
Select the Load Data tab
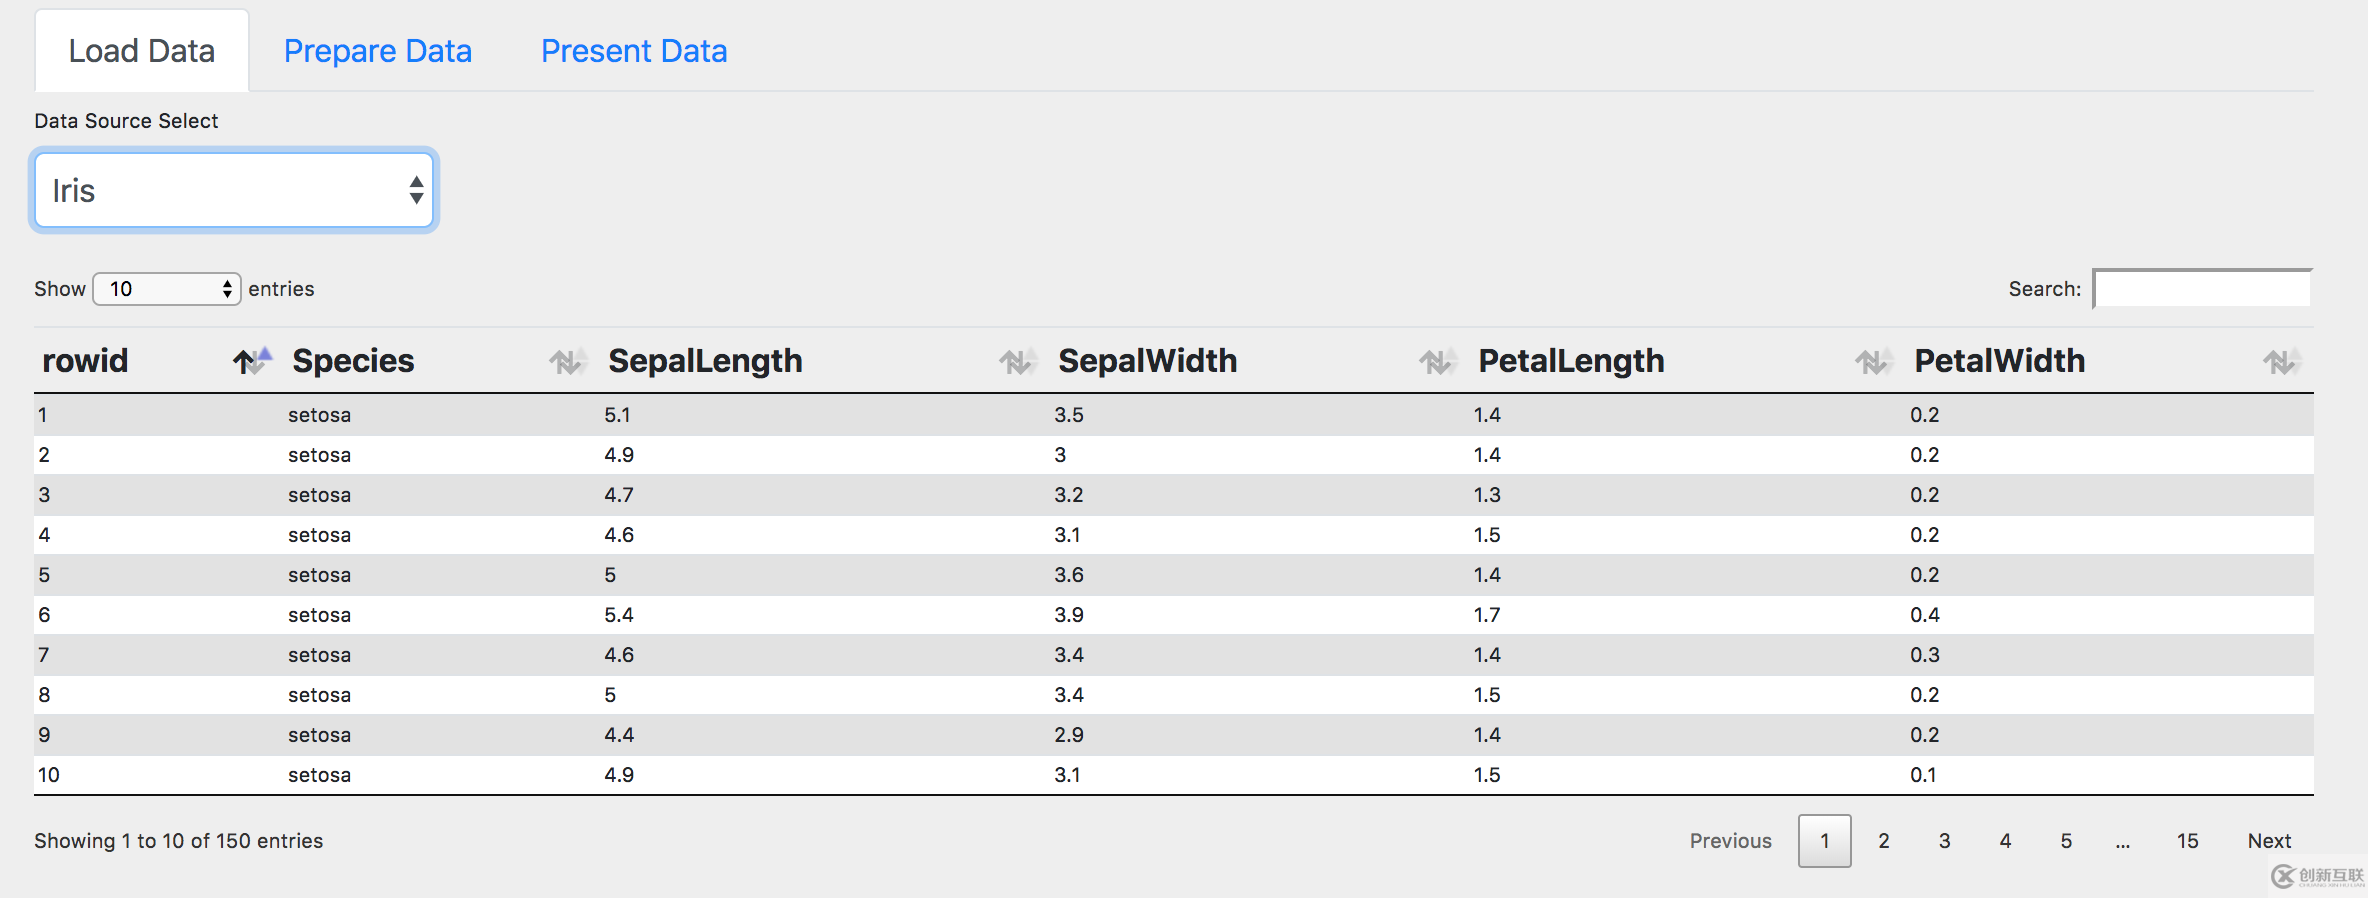tap(141, 51)
